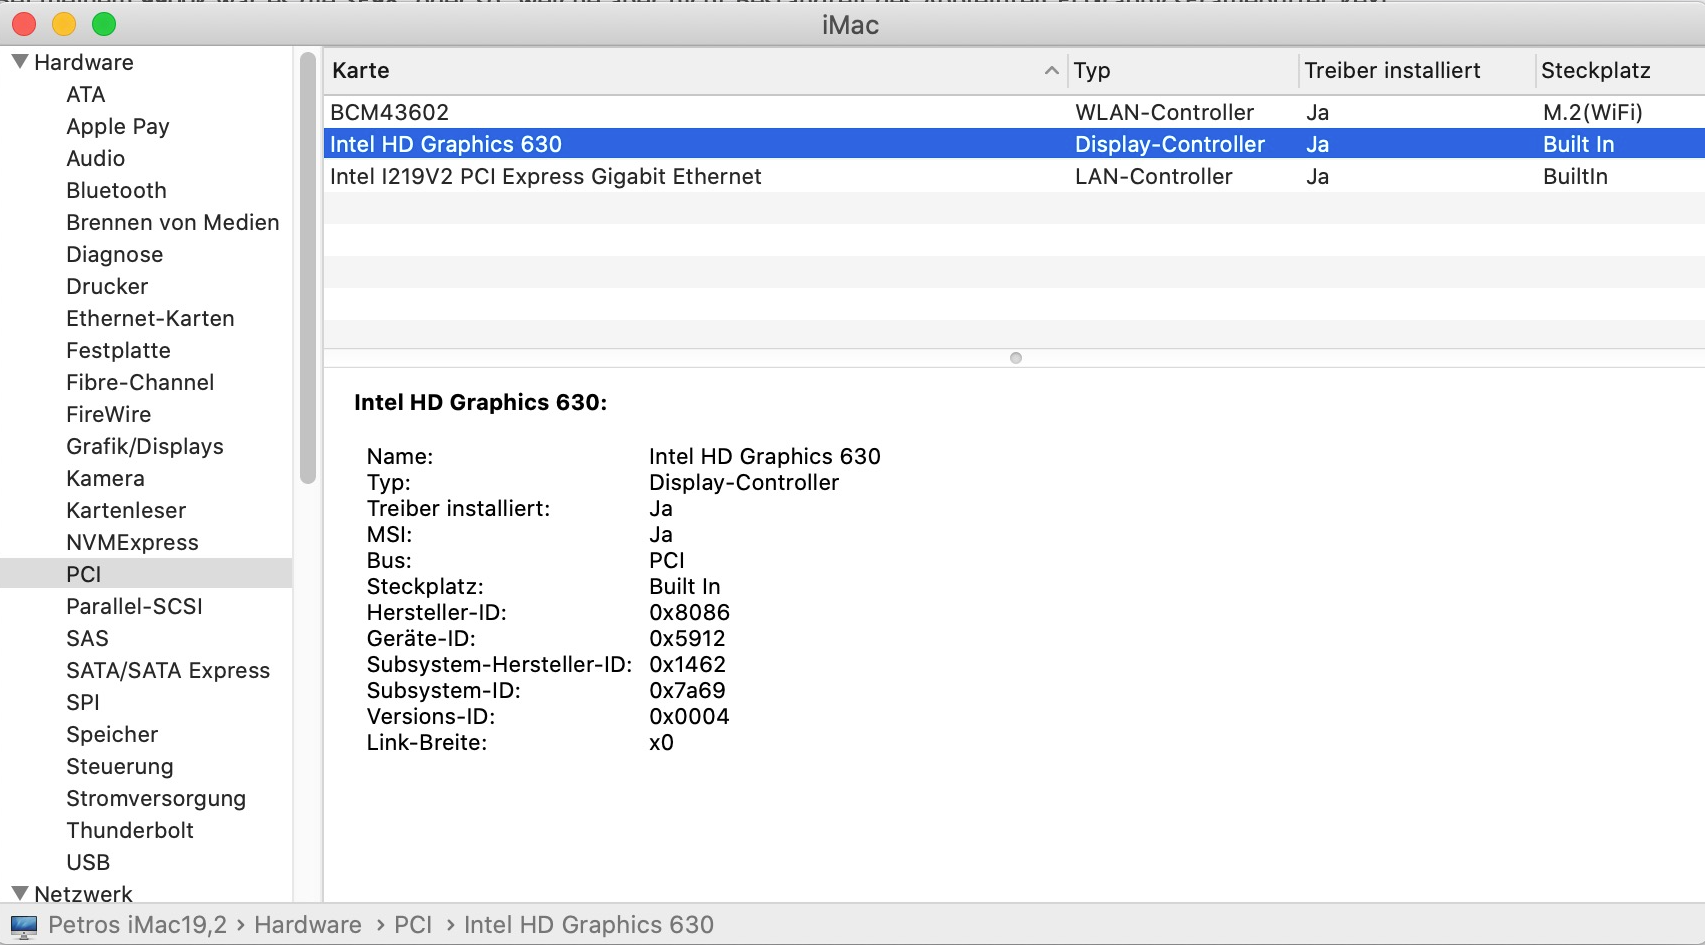The width and height of the screenshot is (1705, 945).
Task: Collapse the Hardware section triangle
Action: pos(19,62)
